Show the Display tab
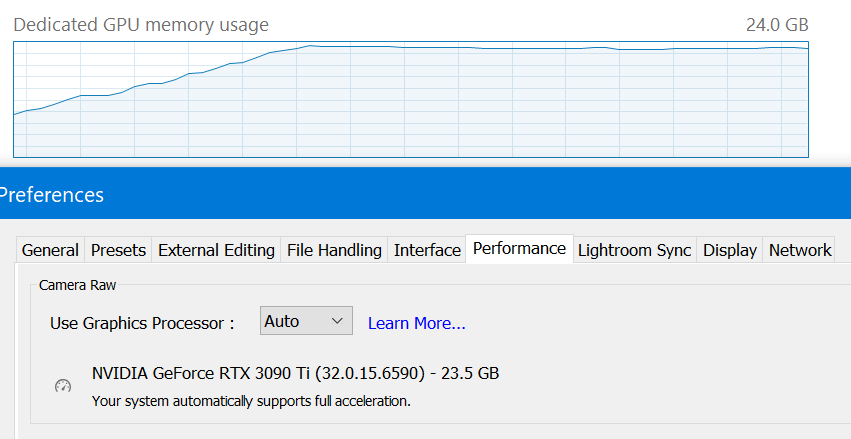This screenshot has width=851, height=439. [x=729, y=250]
